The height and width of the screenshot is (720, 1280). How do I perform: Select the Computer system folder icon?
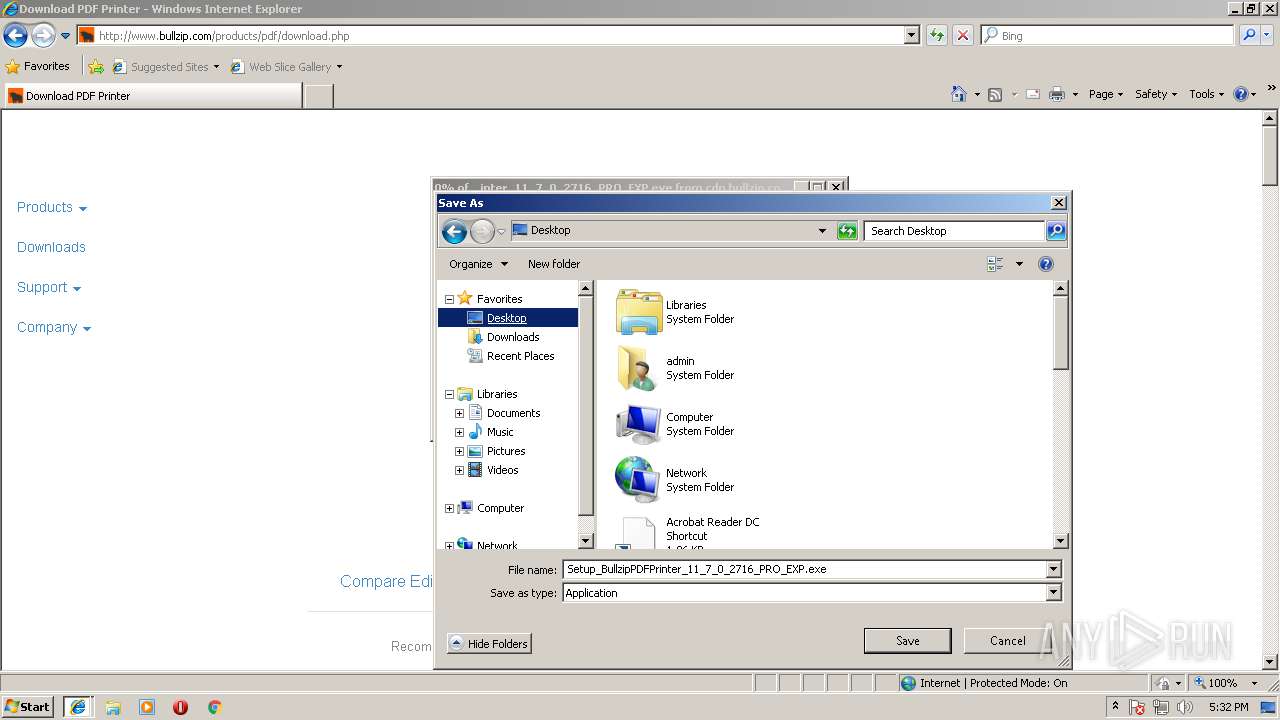coord(638,424)
